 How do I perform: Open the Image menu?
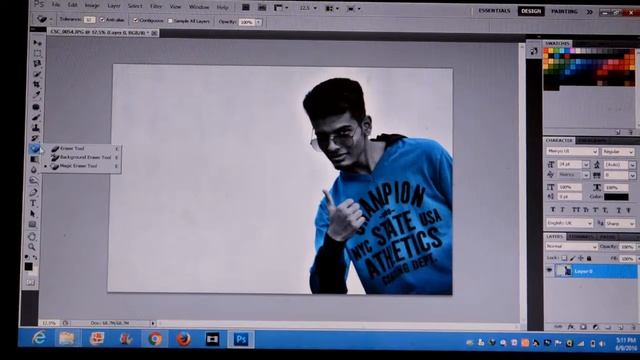(x=91, y=5)
